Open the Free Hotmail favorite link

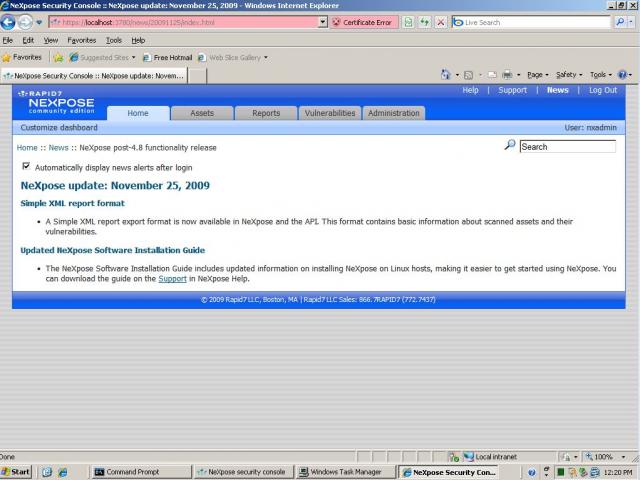pos(167,58)
